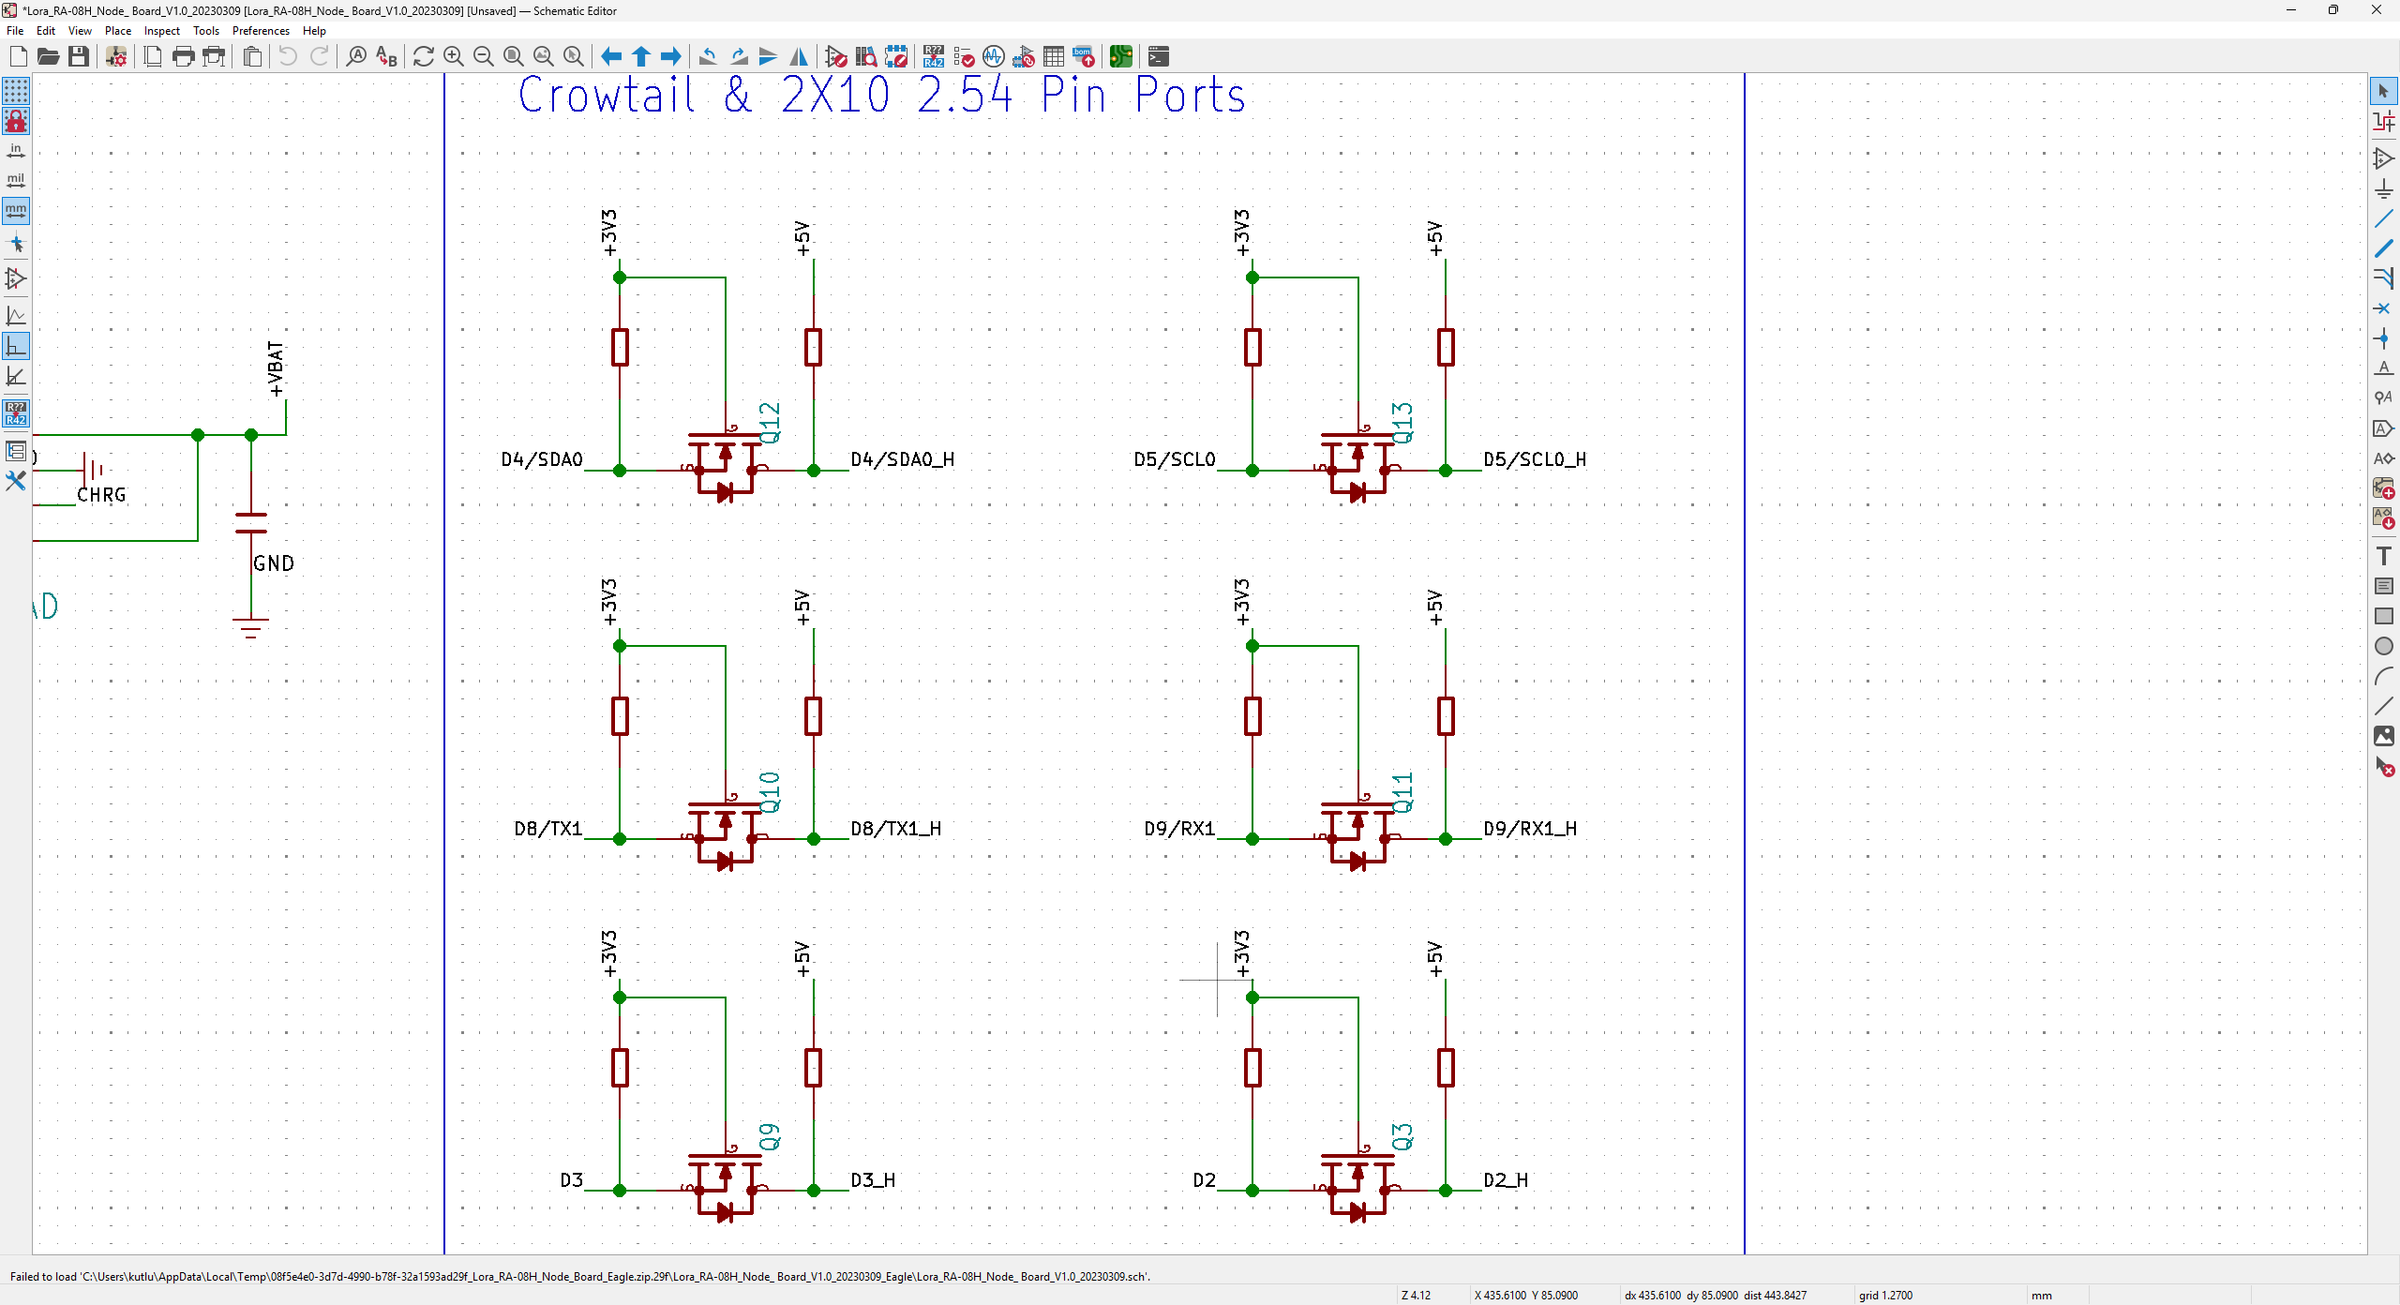
Task: Zoom in on the schematic
Action: (x=453, y=57)
